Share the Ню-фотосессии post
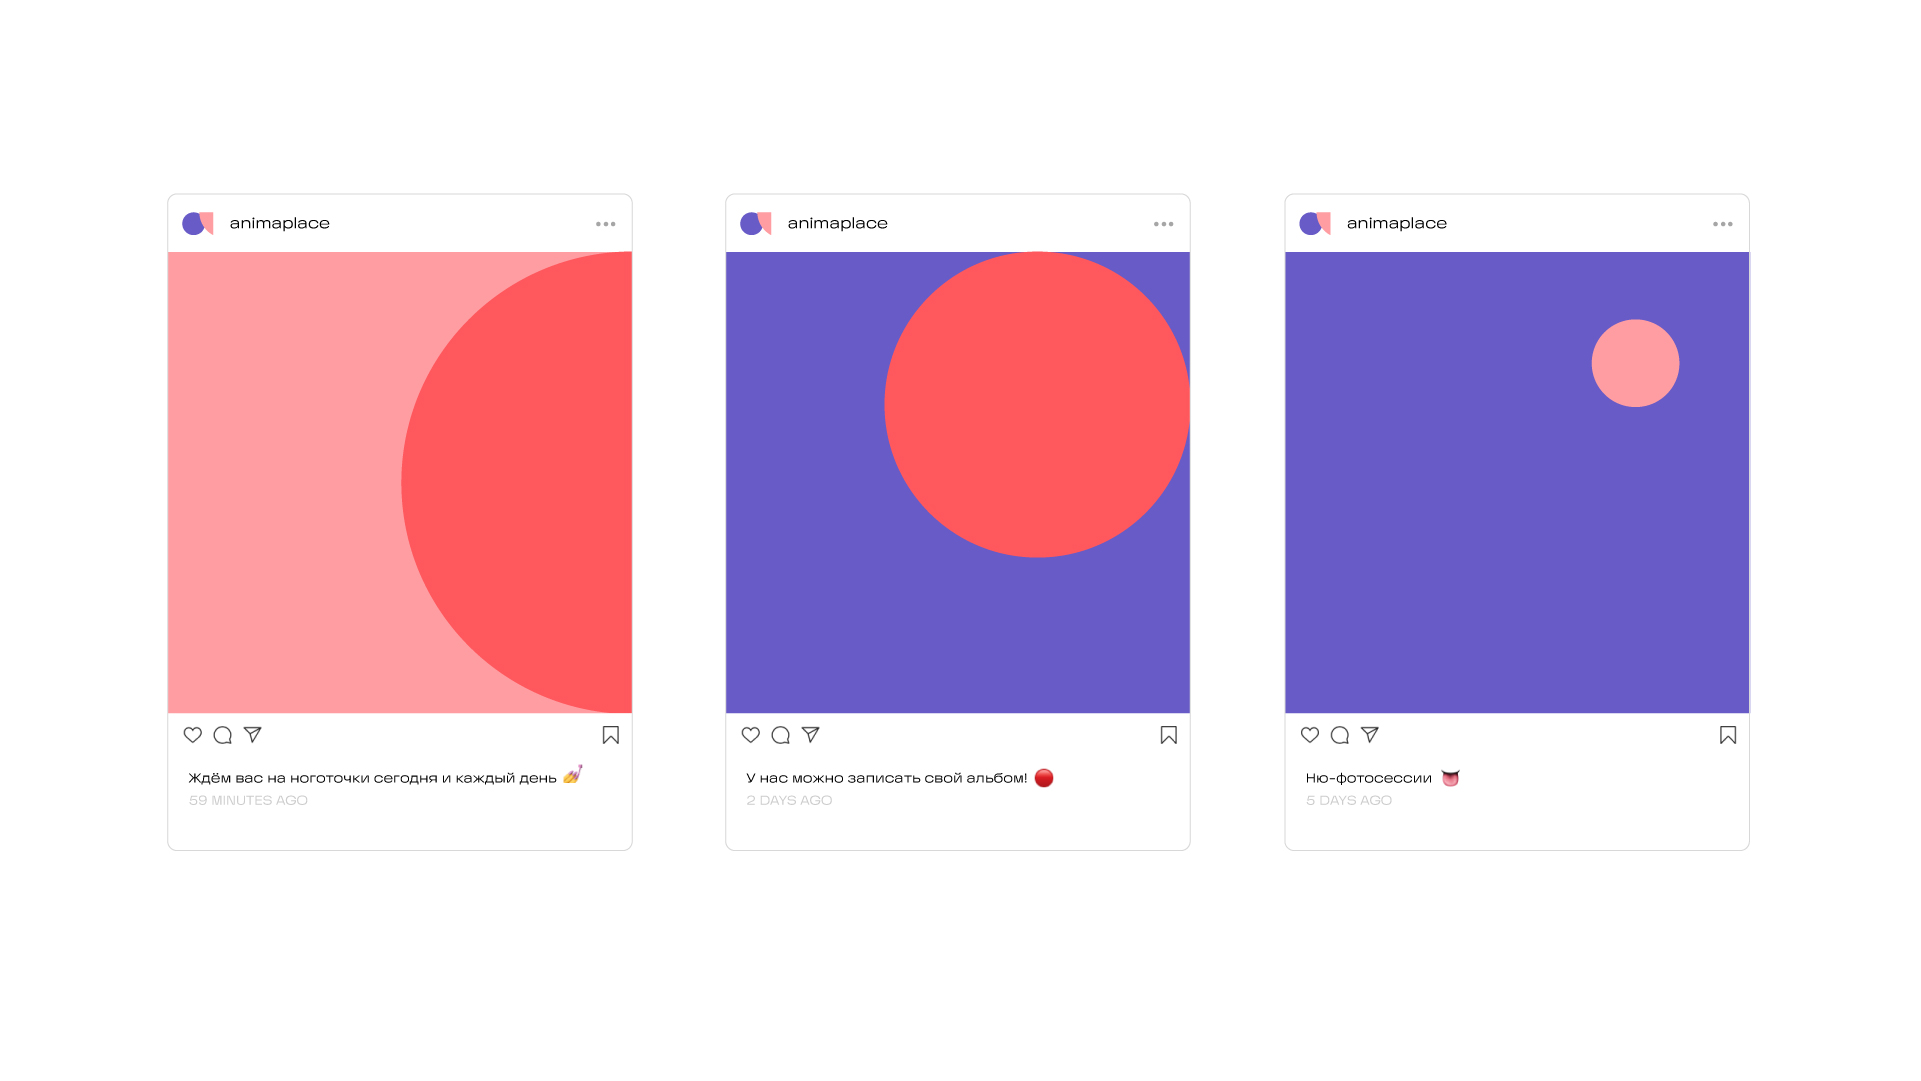1921x1081 pixels. pyautogui.click(x=1370, y=735)
